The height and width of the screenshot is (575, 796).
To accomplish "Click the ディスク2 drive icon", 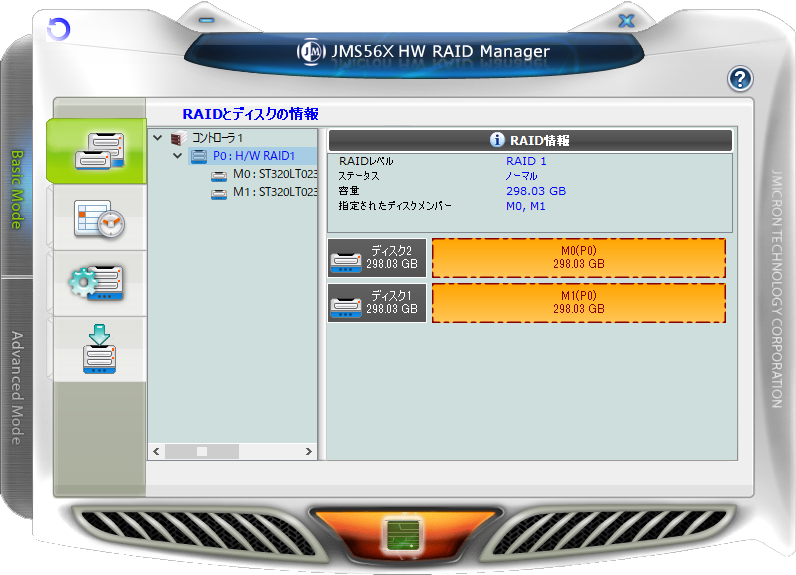I will 346,261.
